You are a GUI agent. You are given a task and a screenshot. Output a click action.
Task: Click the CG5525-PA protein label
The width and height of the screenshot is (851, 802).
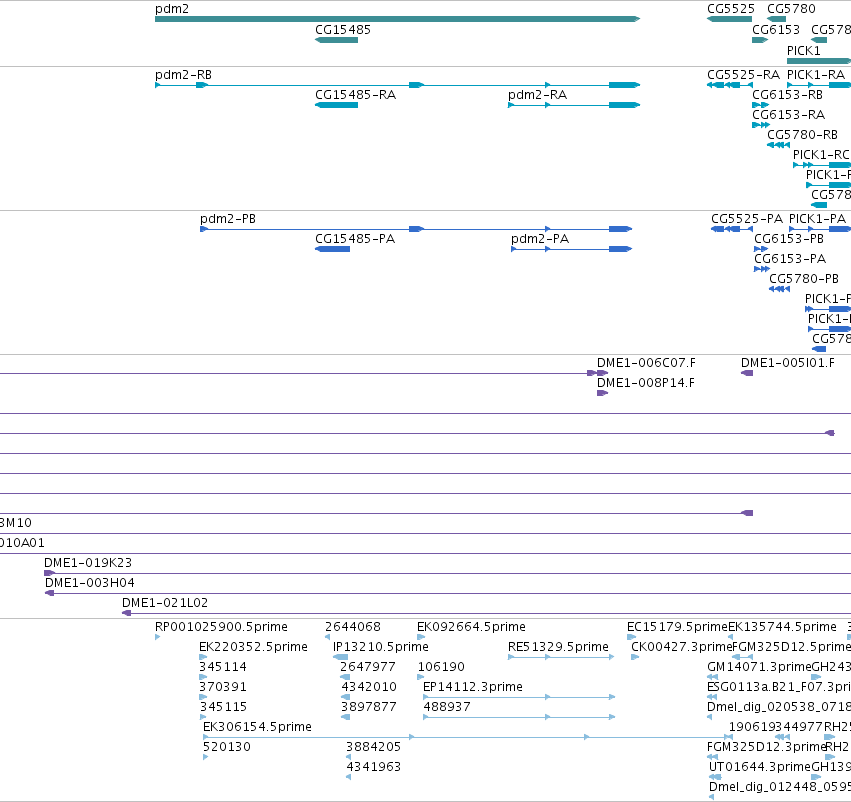click(x=747, y=219)
